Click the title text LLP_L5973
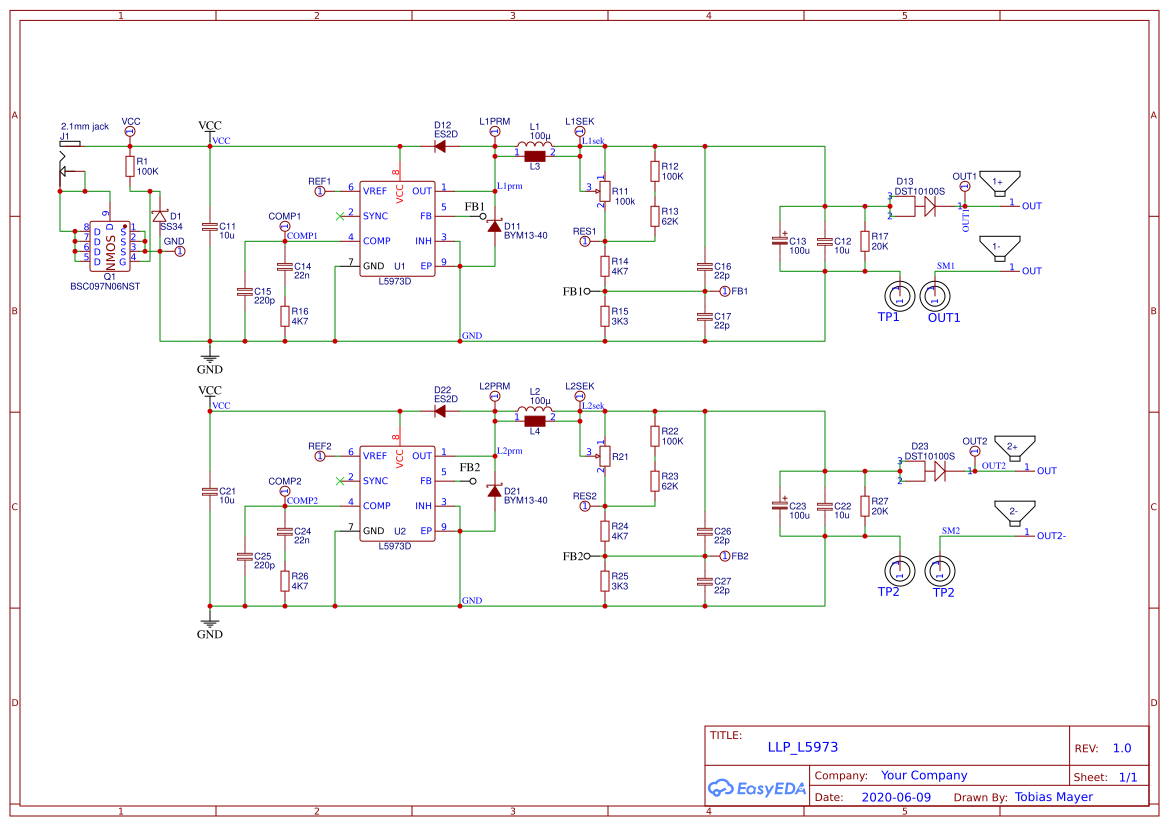 click(x=803, y=746)
